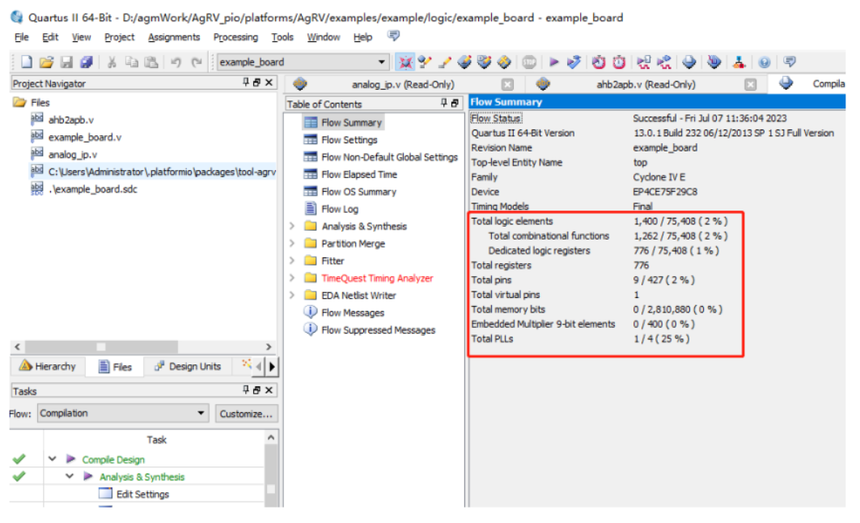Click the New file toolbar icon
Screen dimensions: 860x523
click(26, 62)
